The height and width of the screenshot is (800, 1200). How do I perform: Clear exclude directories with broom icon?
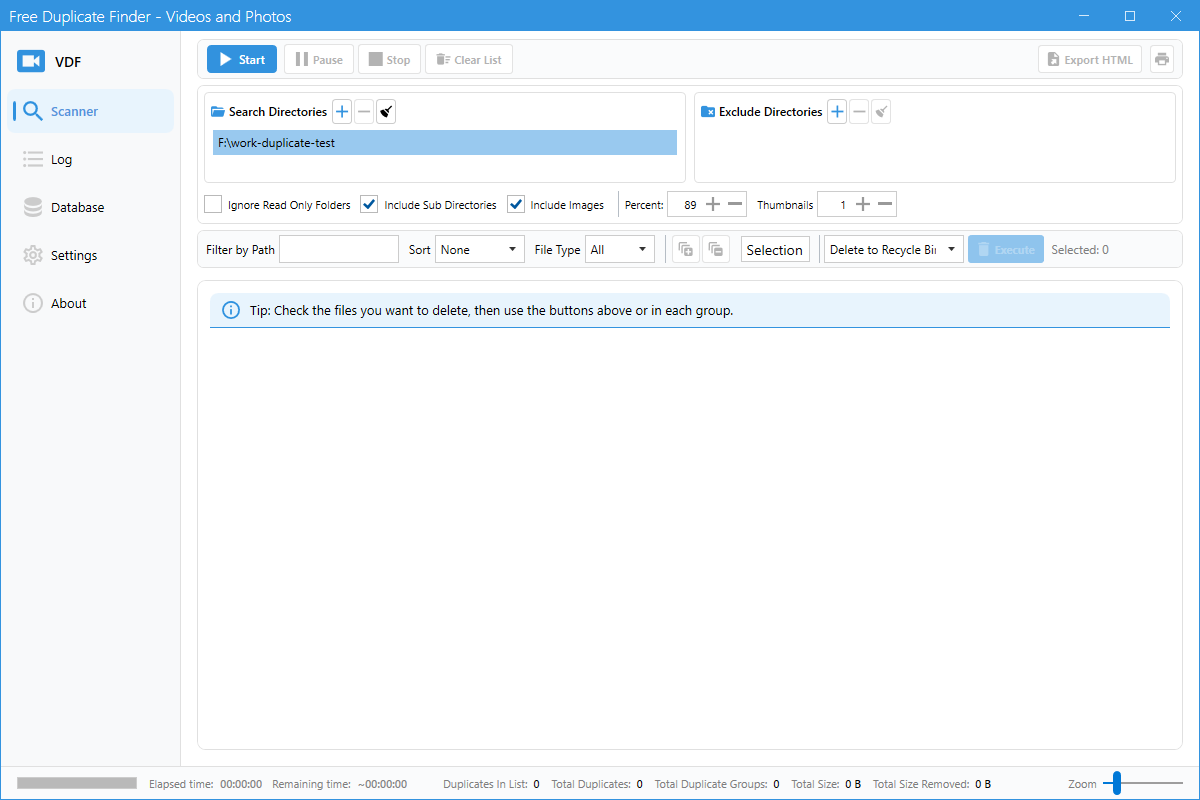(x=881, y=112)
